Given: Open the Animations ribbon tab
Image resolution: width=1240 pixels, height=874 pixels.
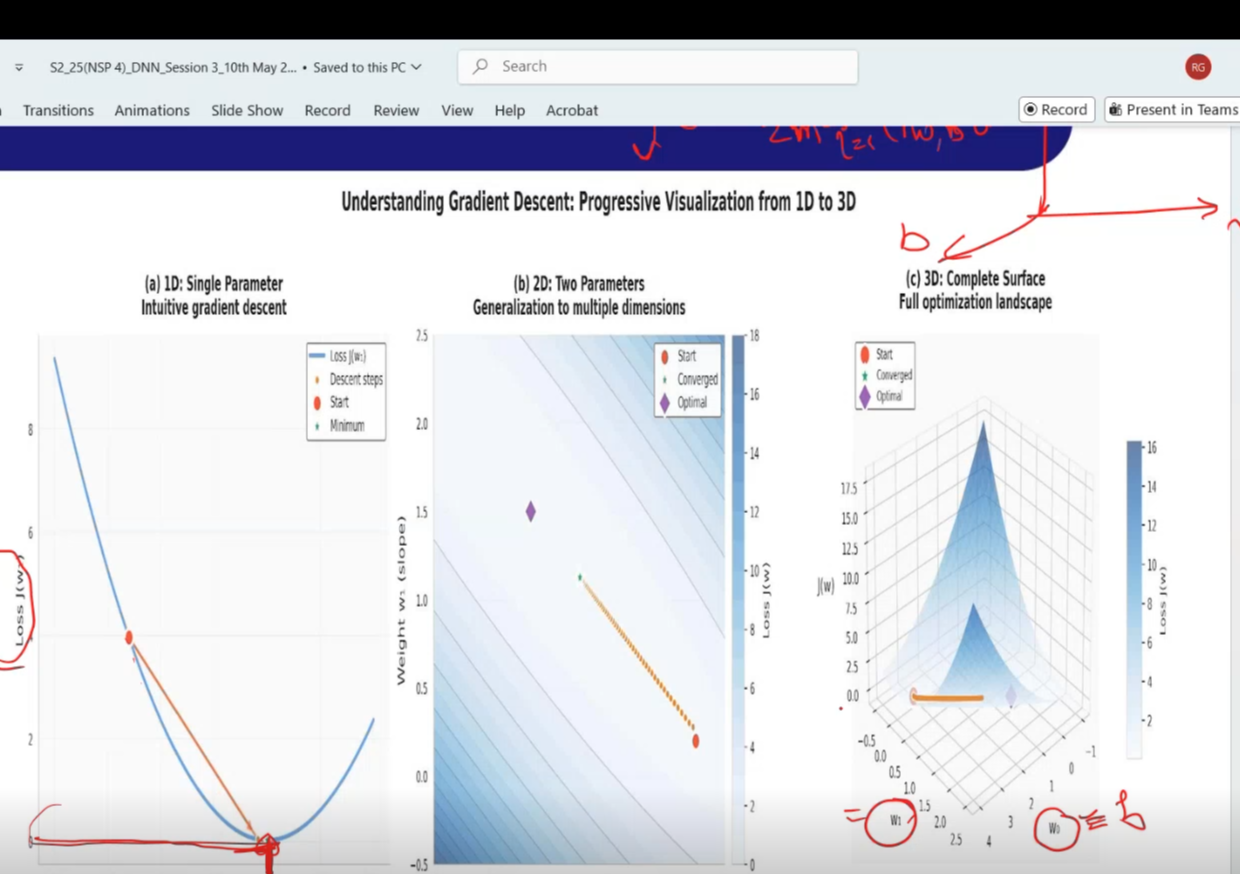Looking at the screenshot, I should 152,110.
